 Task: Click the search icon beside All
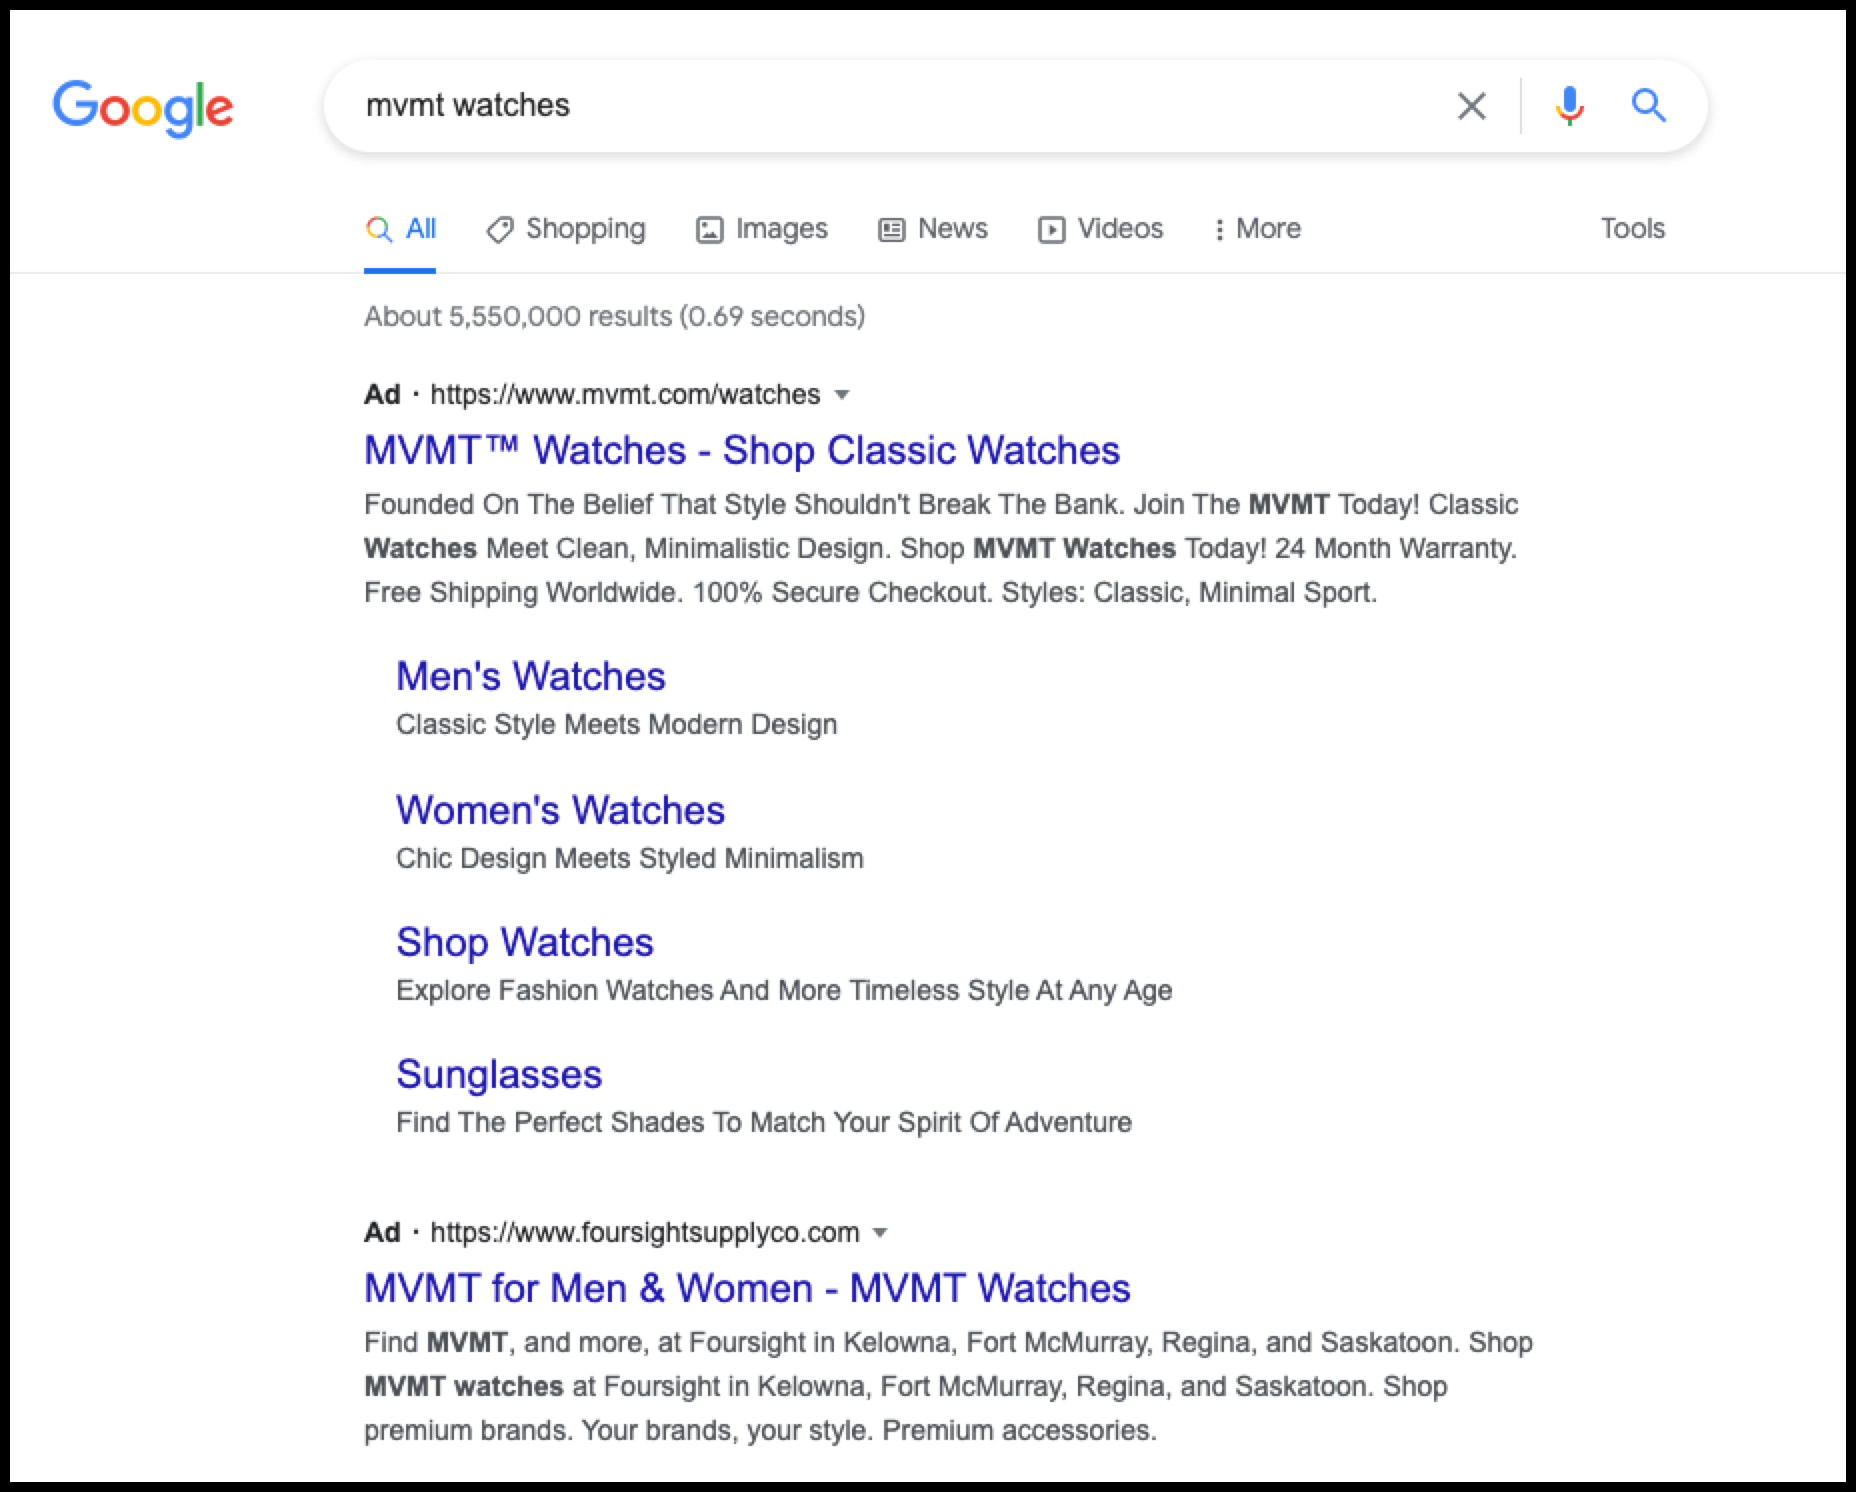point(380,229)
